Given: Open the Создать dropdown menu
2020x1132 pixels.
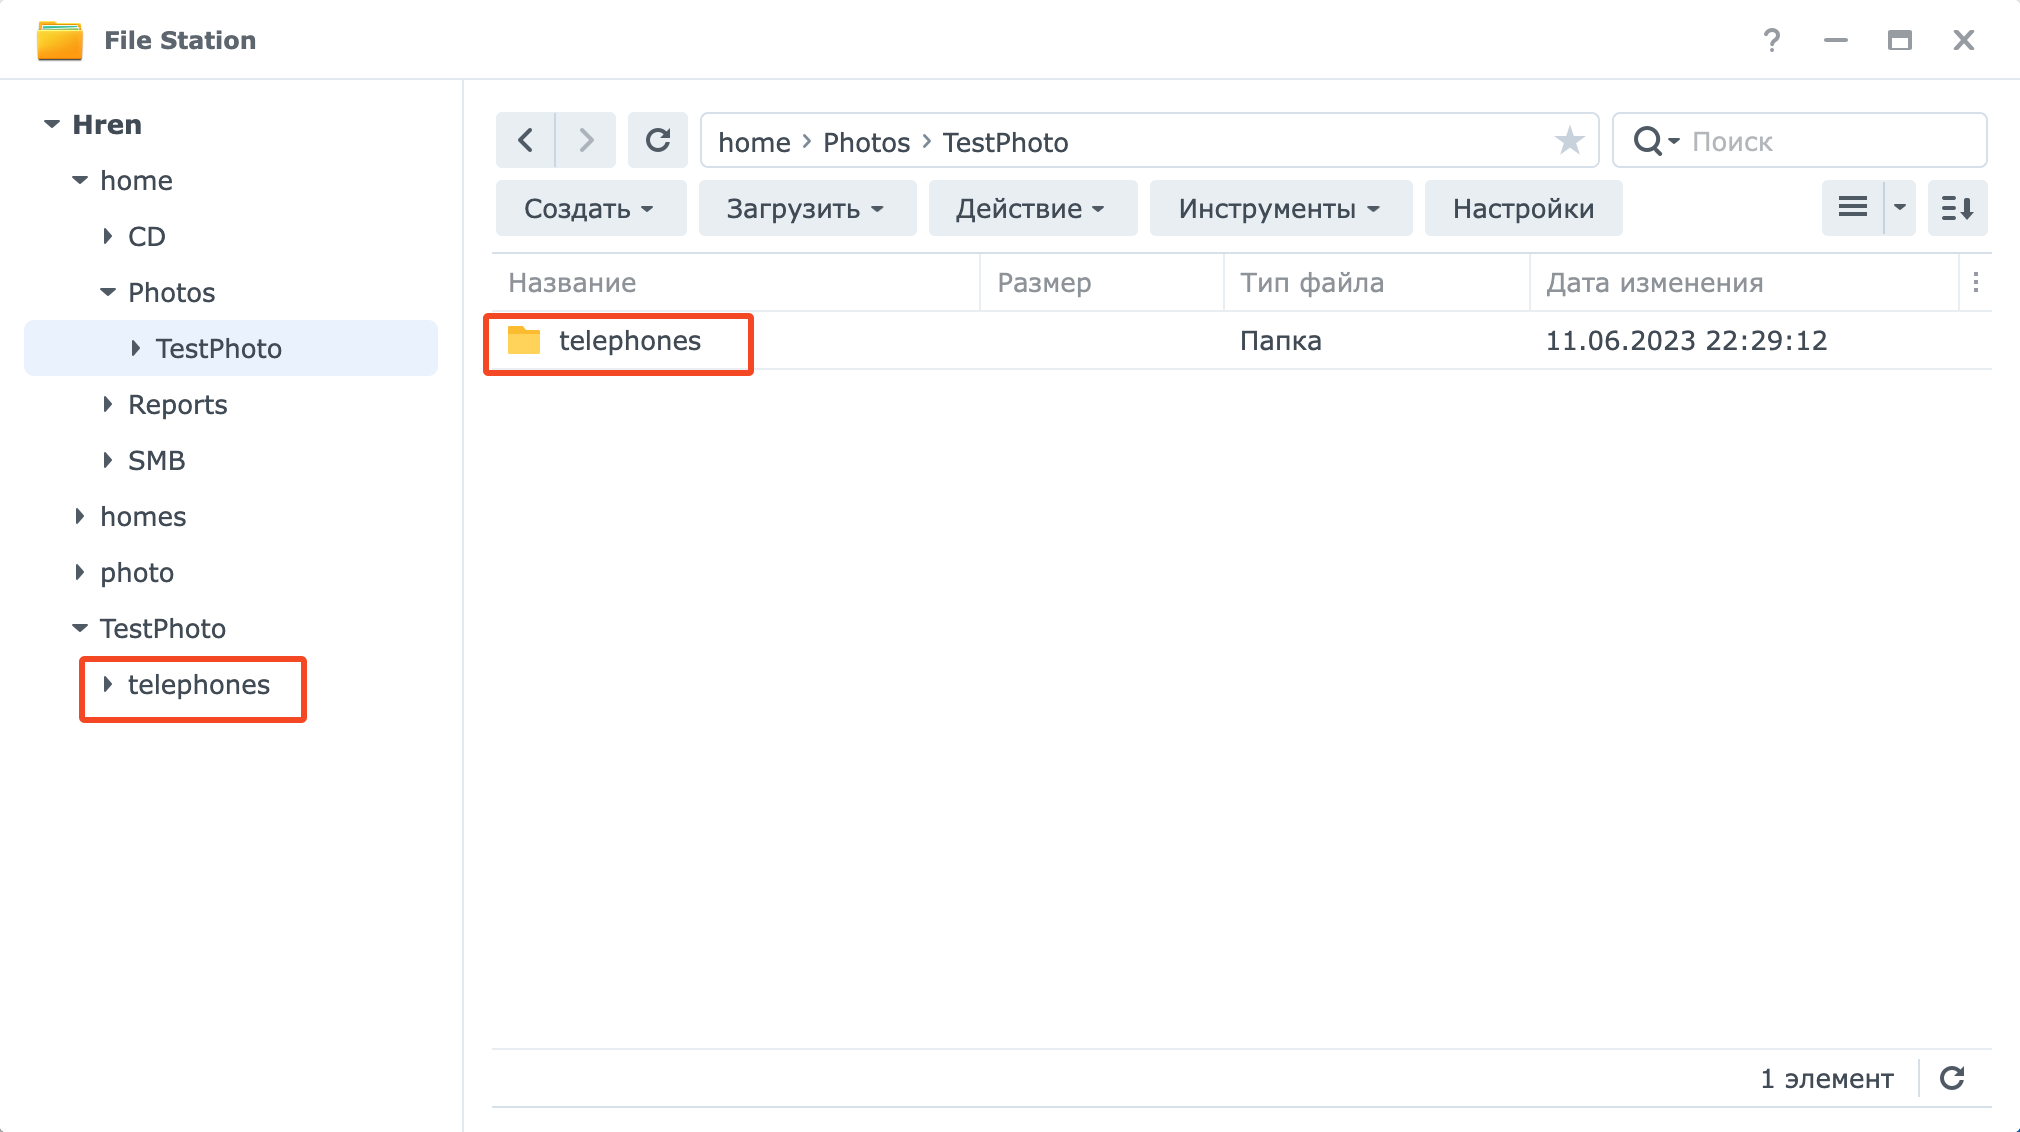Looking at the screenshot, I should pos(590,208).
